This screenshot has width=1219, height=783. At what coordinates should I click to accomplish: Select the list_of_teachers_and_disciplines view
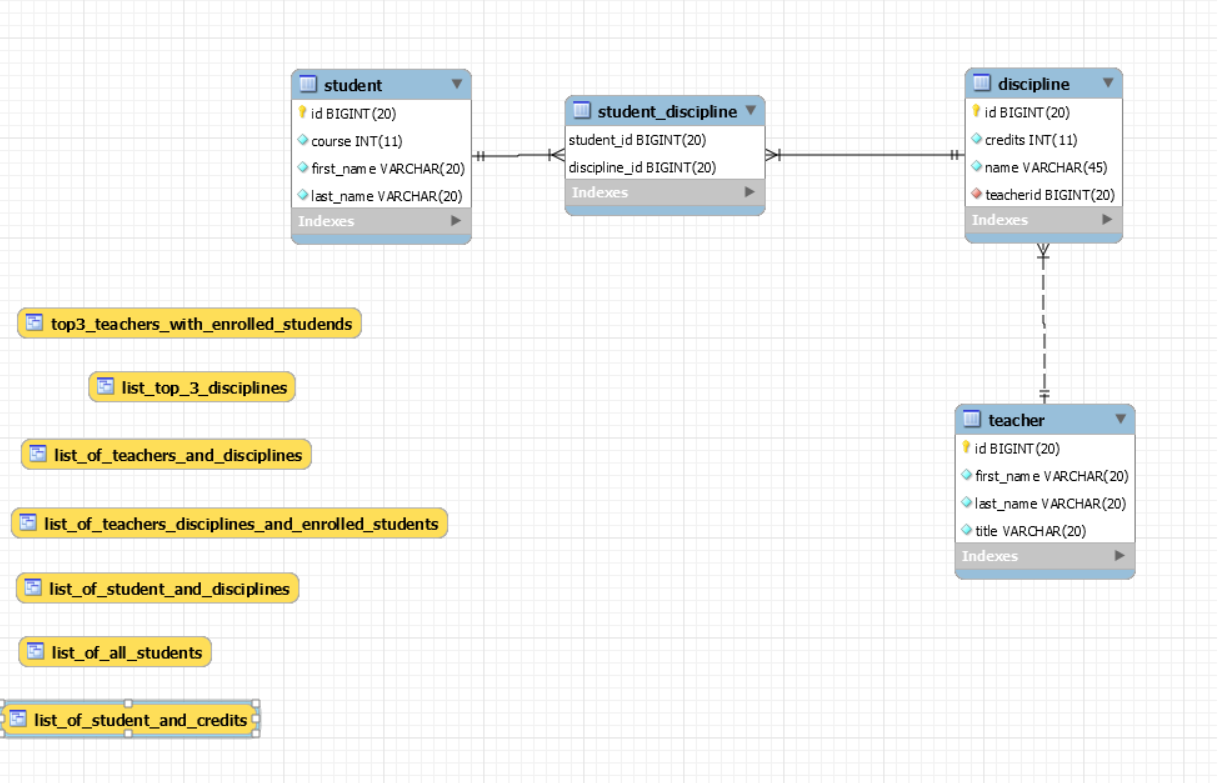pyautogui.click(x=166, y=454)
